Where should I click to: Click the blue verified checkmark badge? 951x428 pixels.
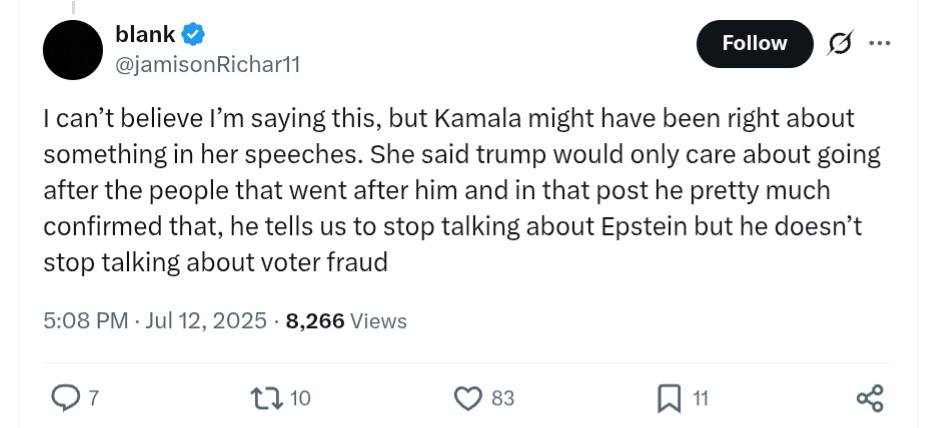click(194, 36)
